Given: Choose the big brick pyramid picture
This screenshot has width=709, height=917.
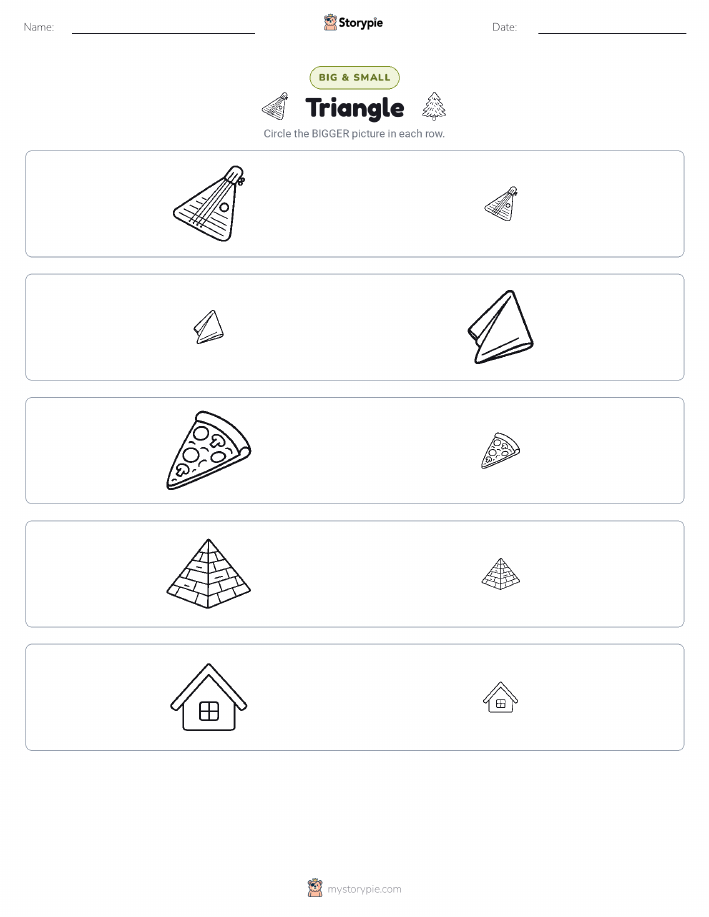Looking at the screenshot, I should pos(209,574).
